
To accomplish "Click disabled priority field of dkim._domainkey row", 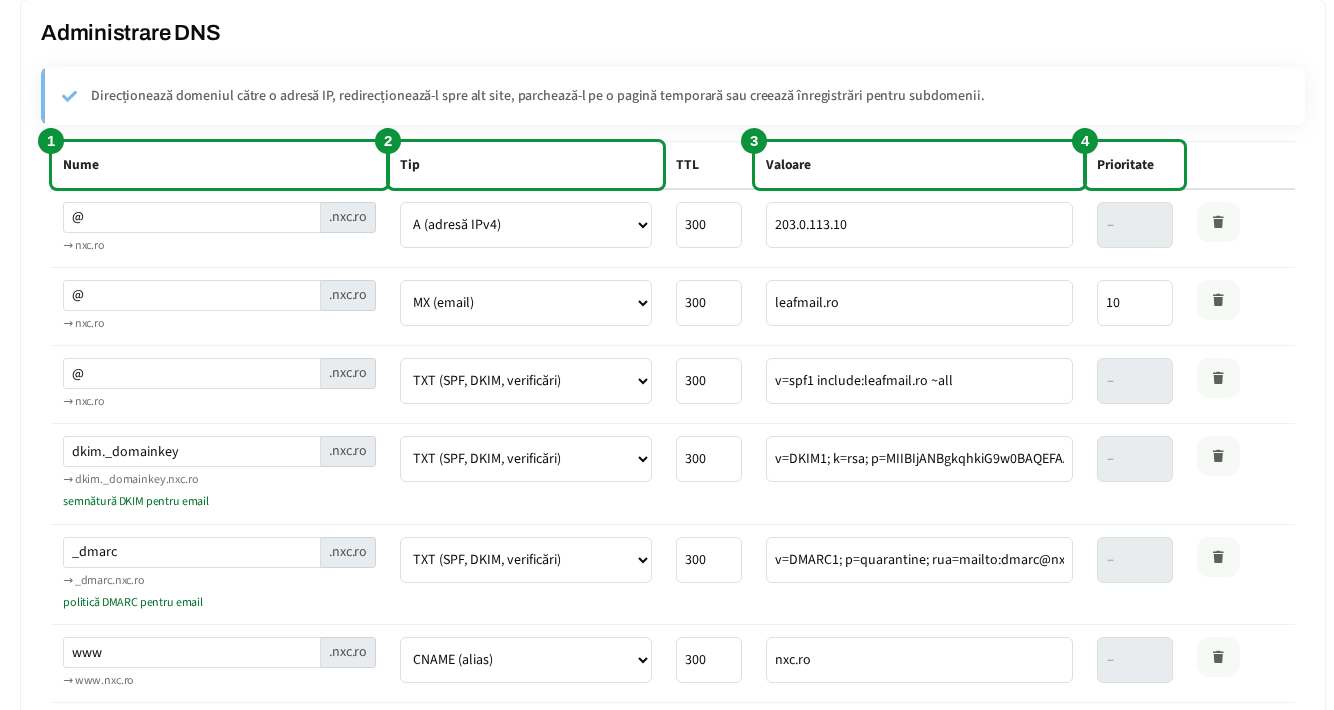I will coord(1135,459).
